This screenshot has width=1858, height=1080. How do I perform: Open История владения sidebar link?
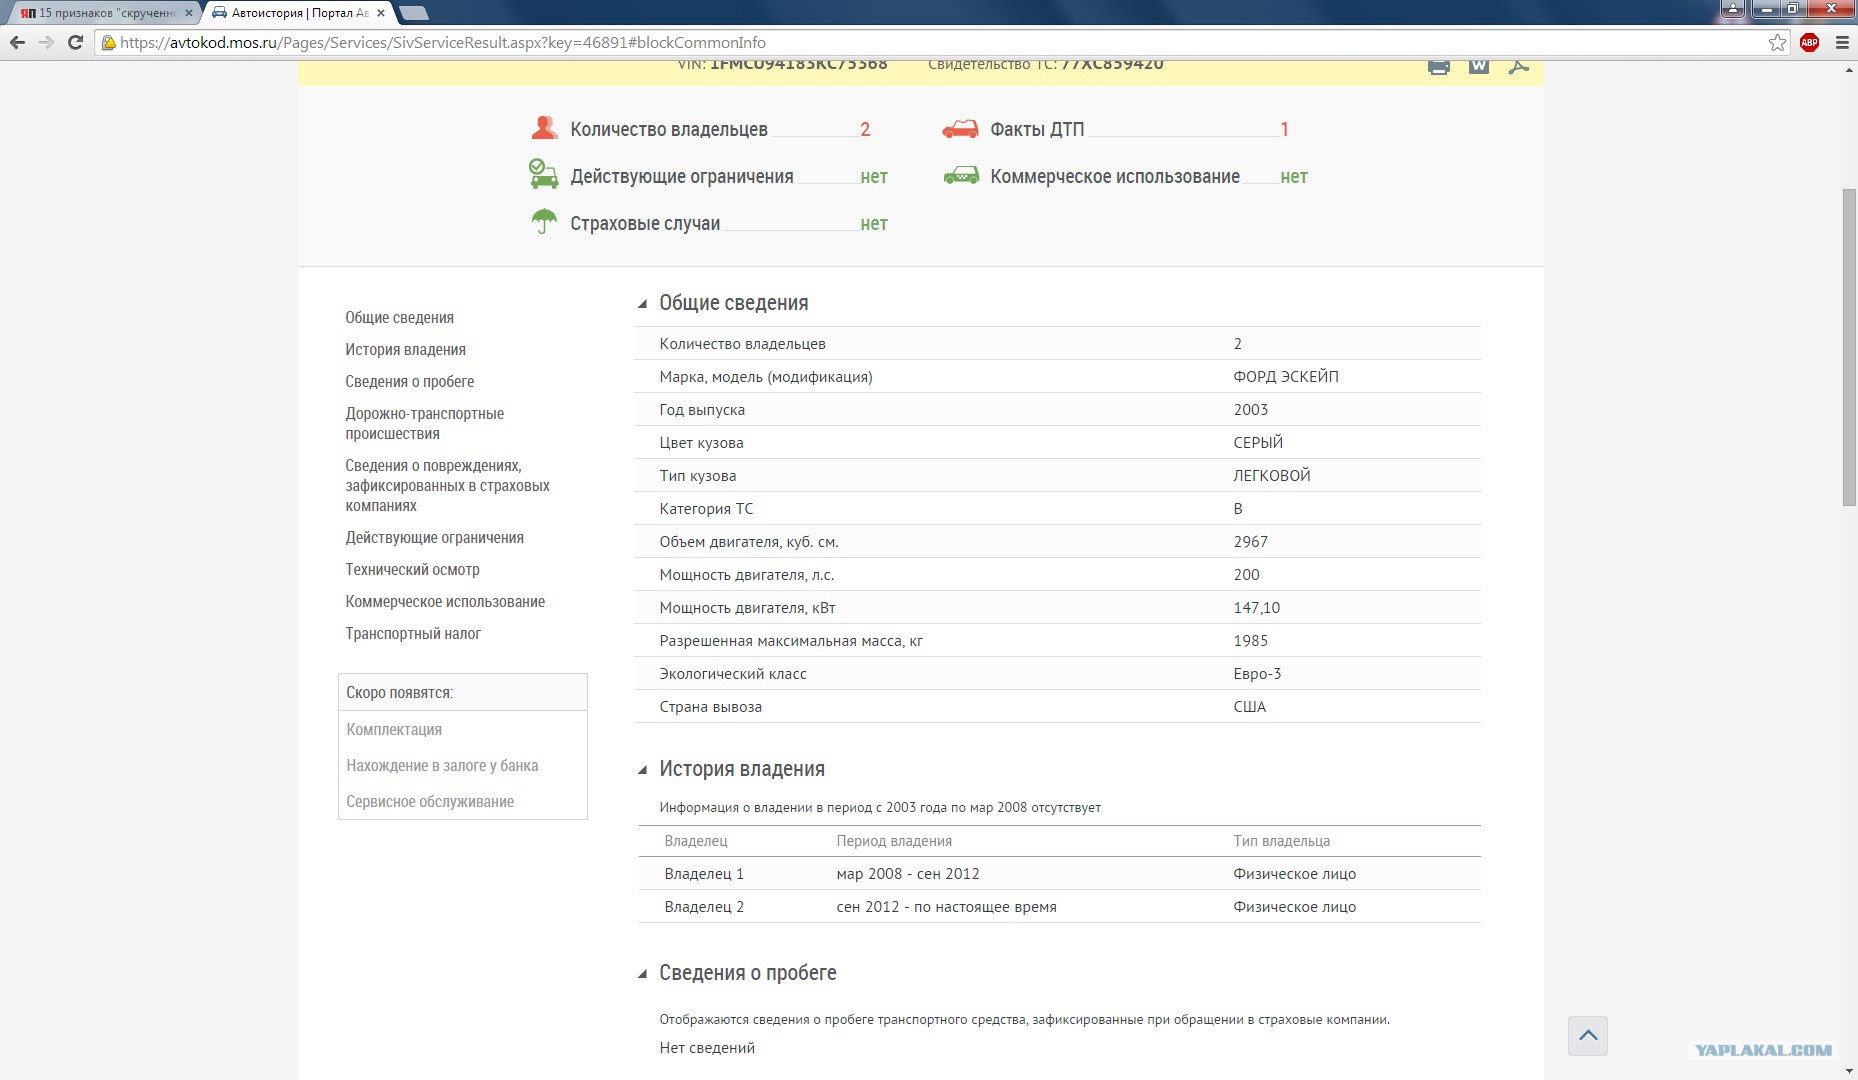(x=405, y=349)
